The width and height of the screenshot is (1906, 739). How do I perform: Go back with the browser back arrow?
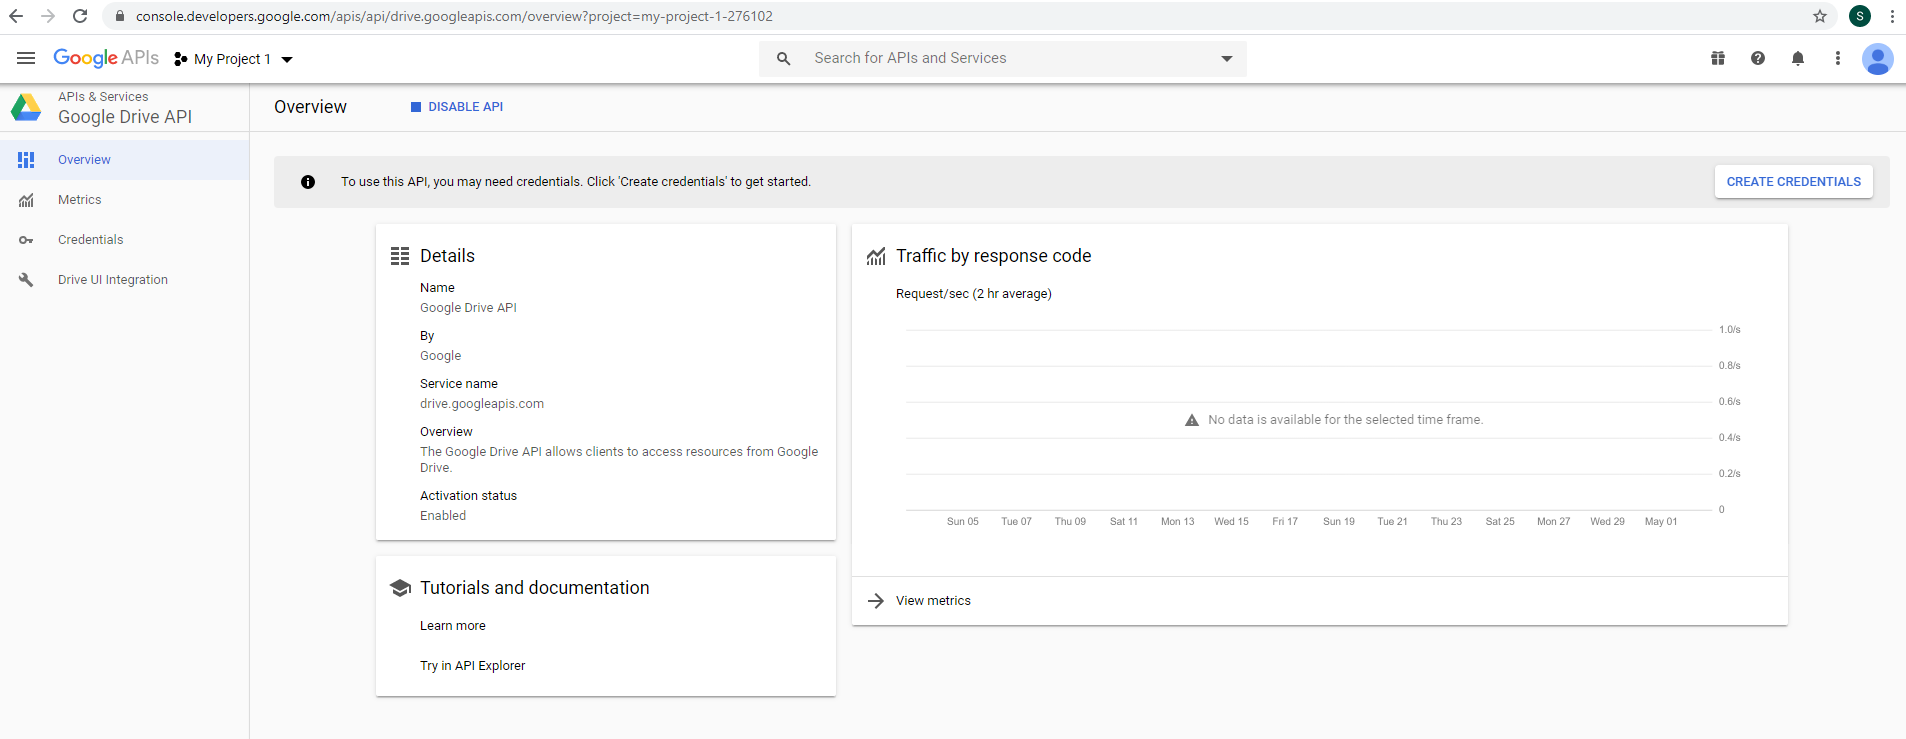[16, 16]
